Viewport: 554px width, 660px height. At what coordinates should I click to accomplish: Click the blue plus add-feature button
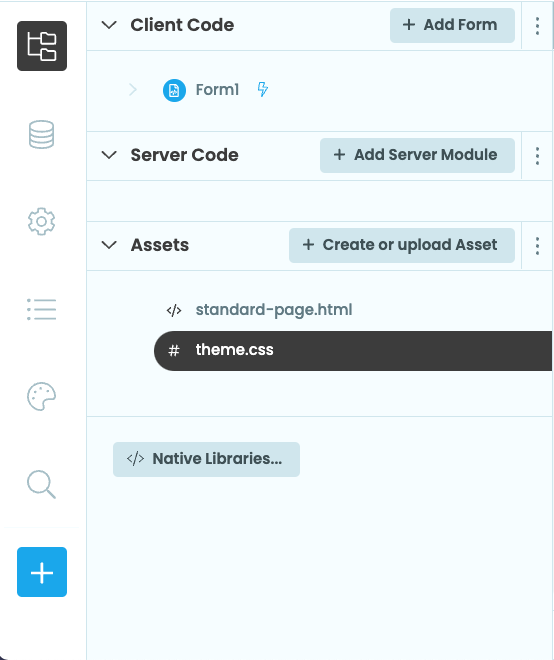pyautogui.click(x=42, y=572)
